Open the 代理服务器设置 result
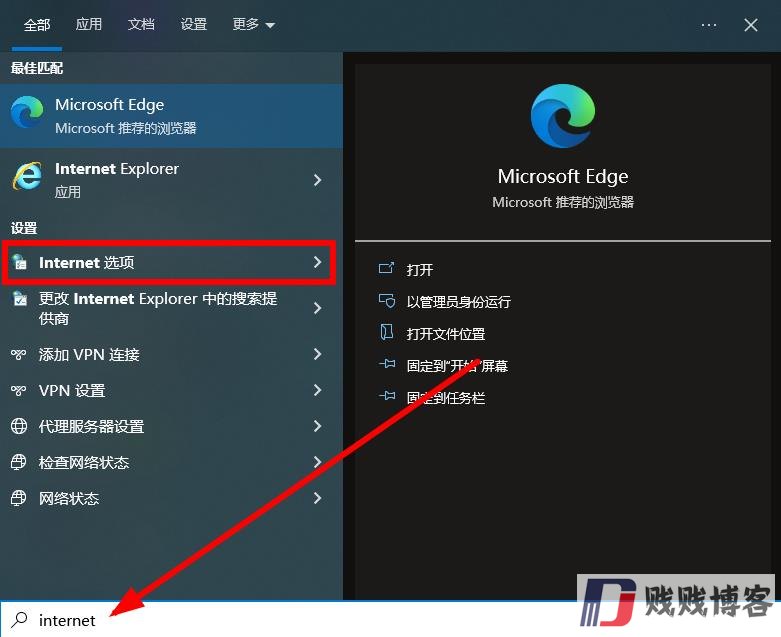Screen dimensions: 781x637 171,426
